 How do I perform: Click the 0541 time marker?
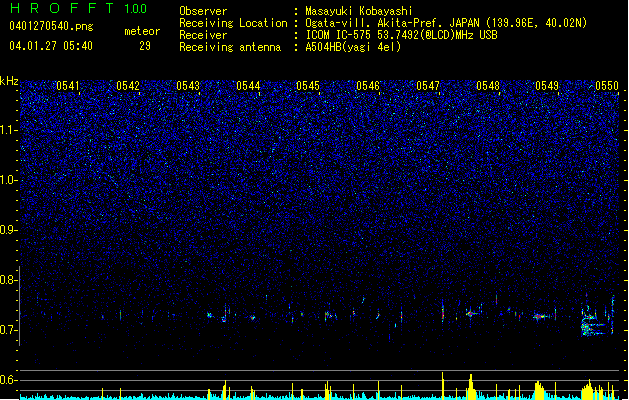68,86
